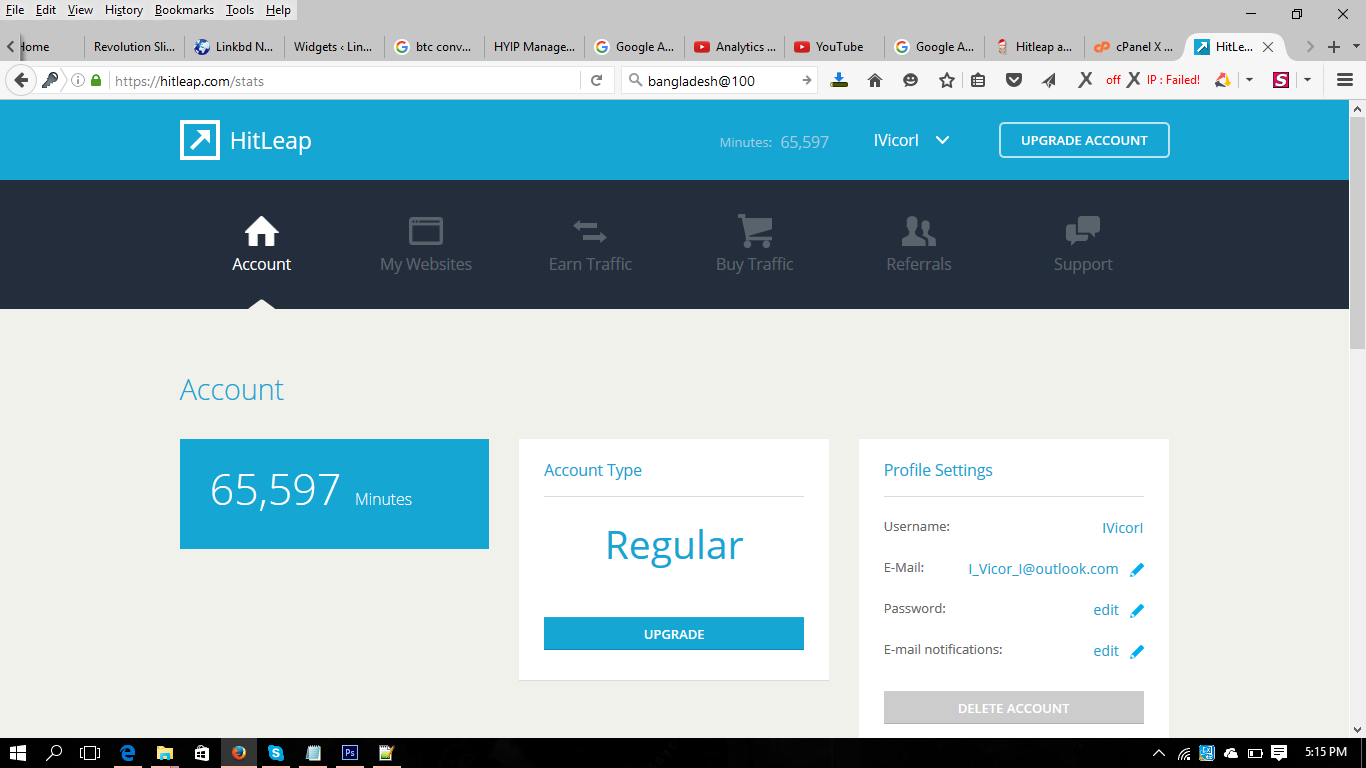Click the site information icon in address bar
Image resolution: width=1366 pixels, height=768 pixels.
tap(78, 80)
